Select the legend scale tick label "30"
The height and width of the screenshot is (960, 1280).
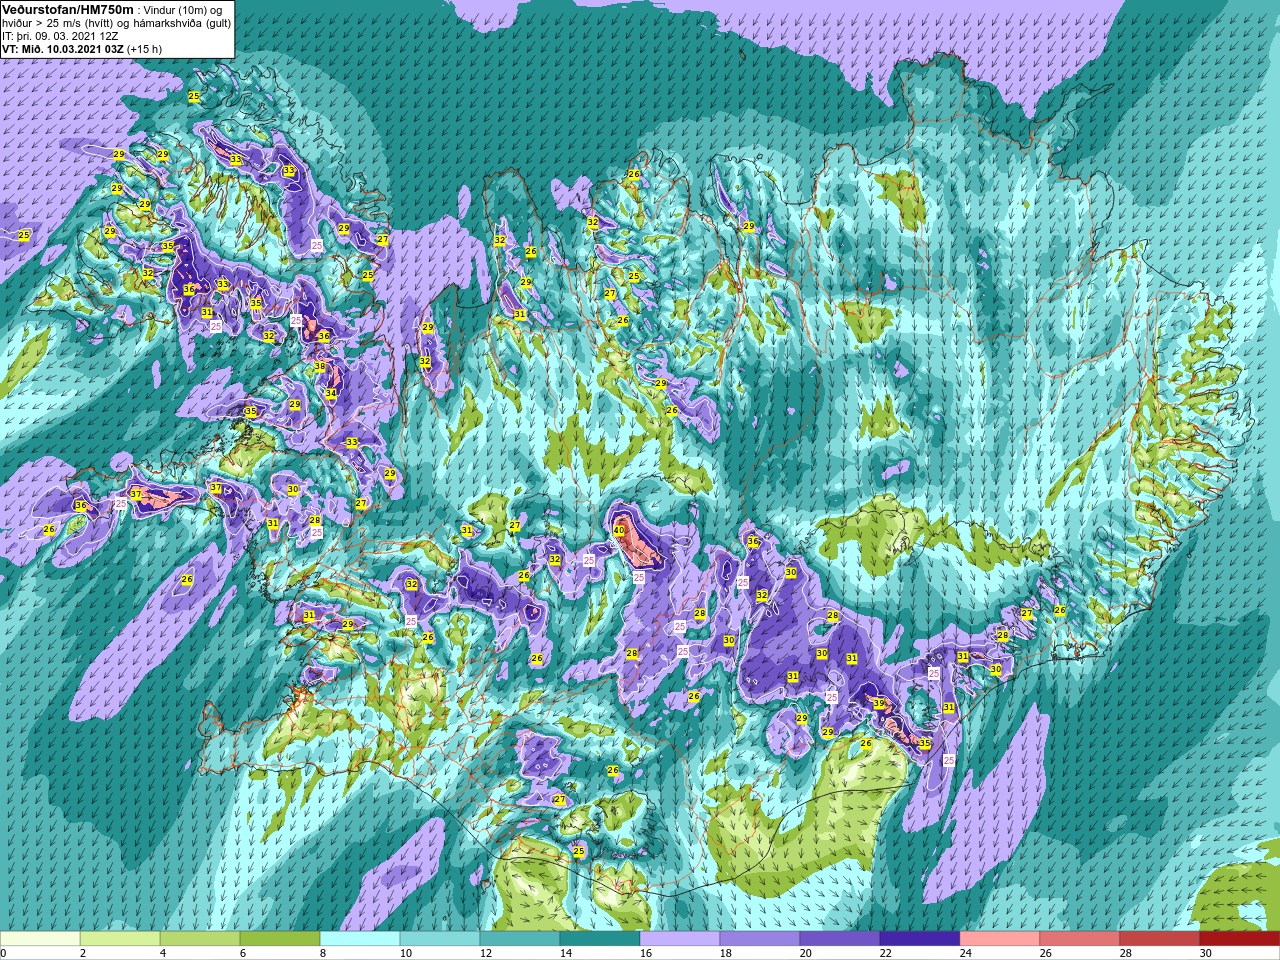coord(1206,953)
